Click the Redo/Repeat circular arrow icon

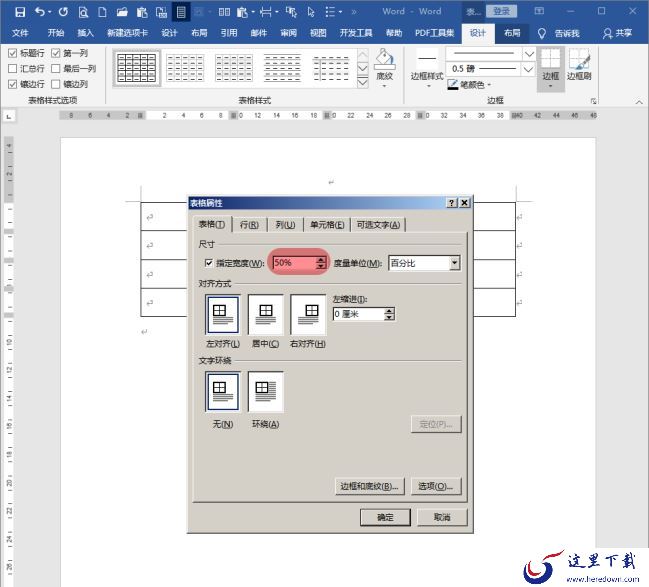(63, 12)
